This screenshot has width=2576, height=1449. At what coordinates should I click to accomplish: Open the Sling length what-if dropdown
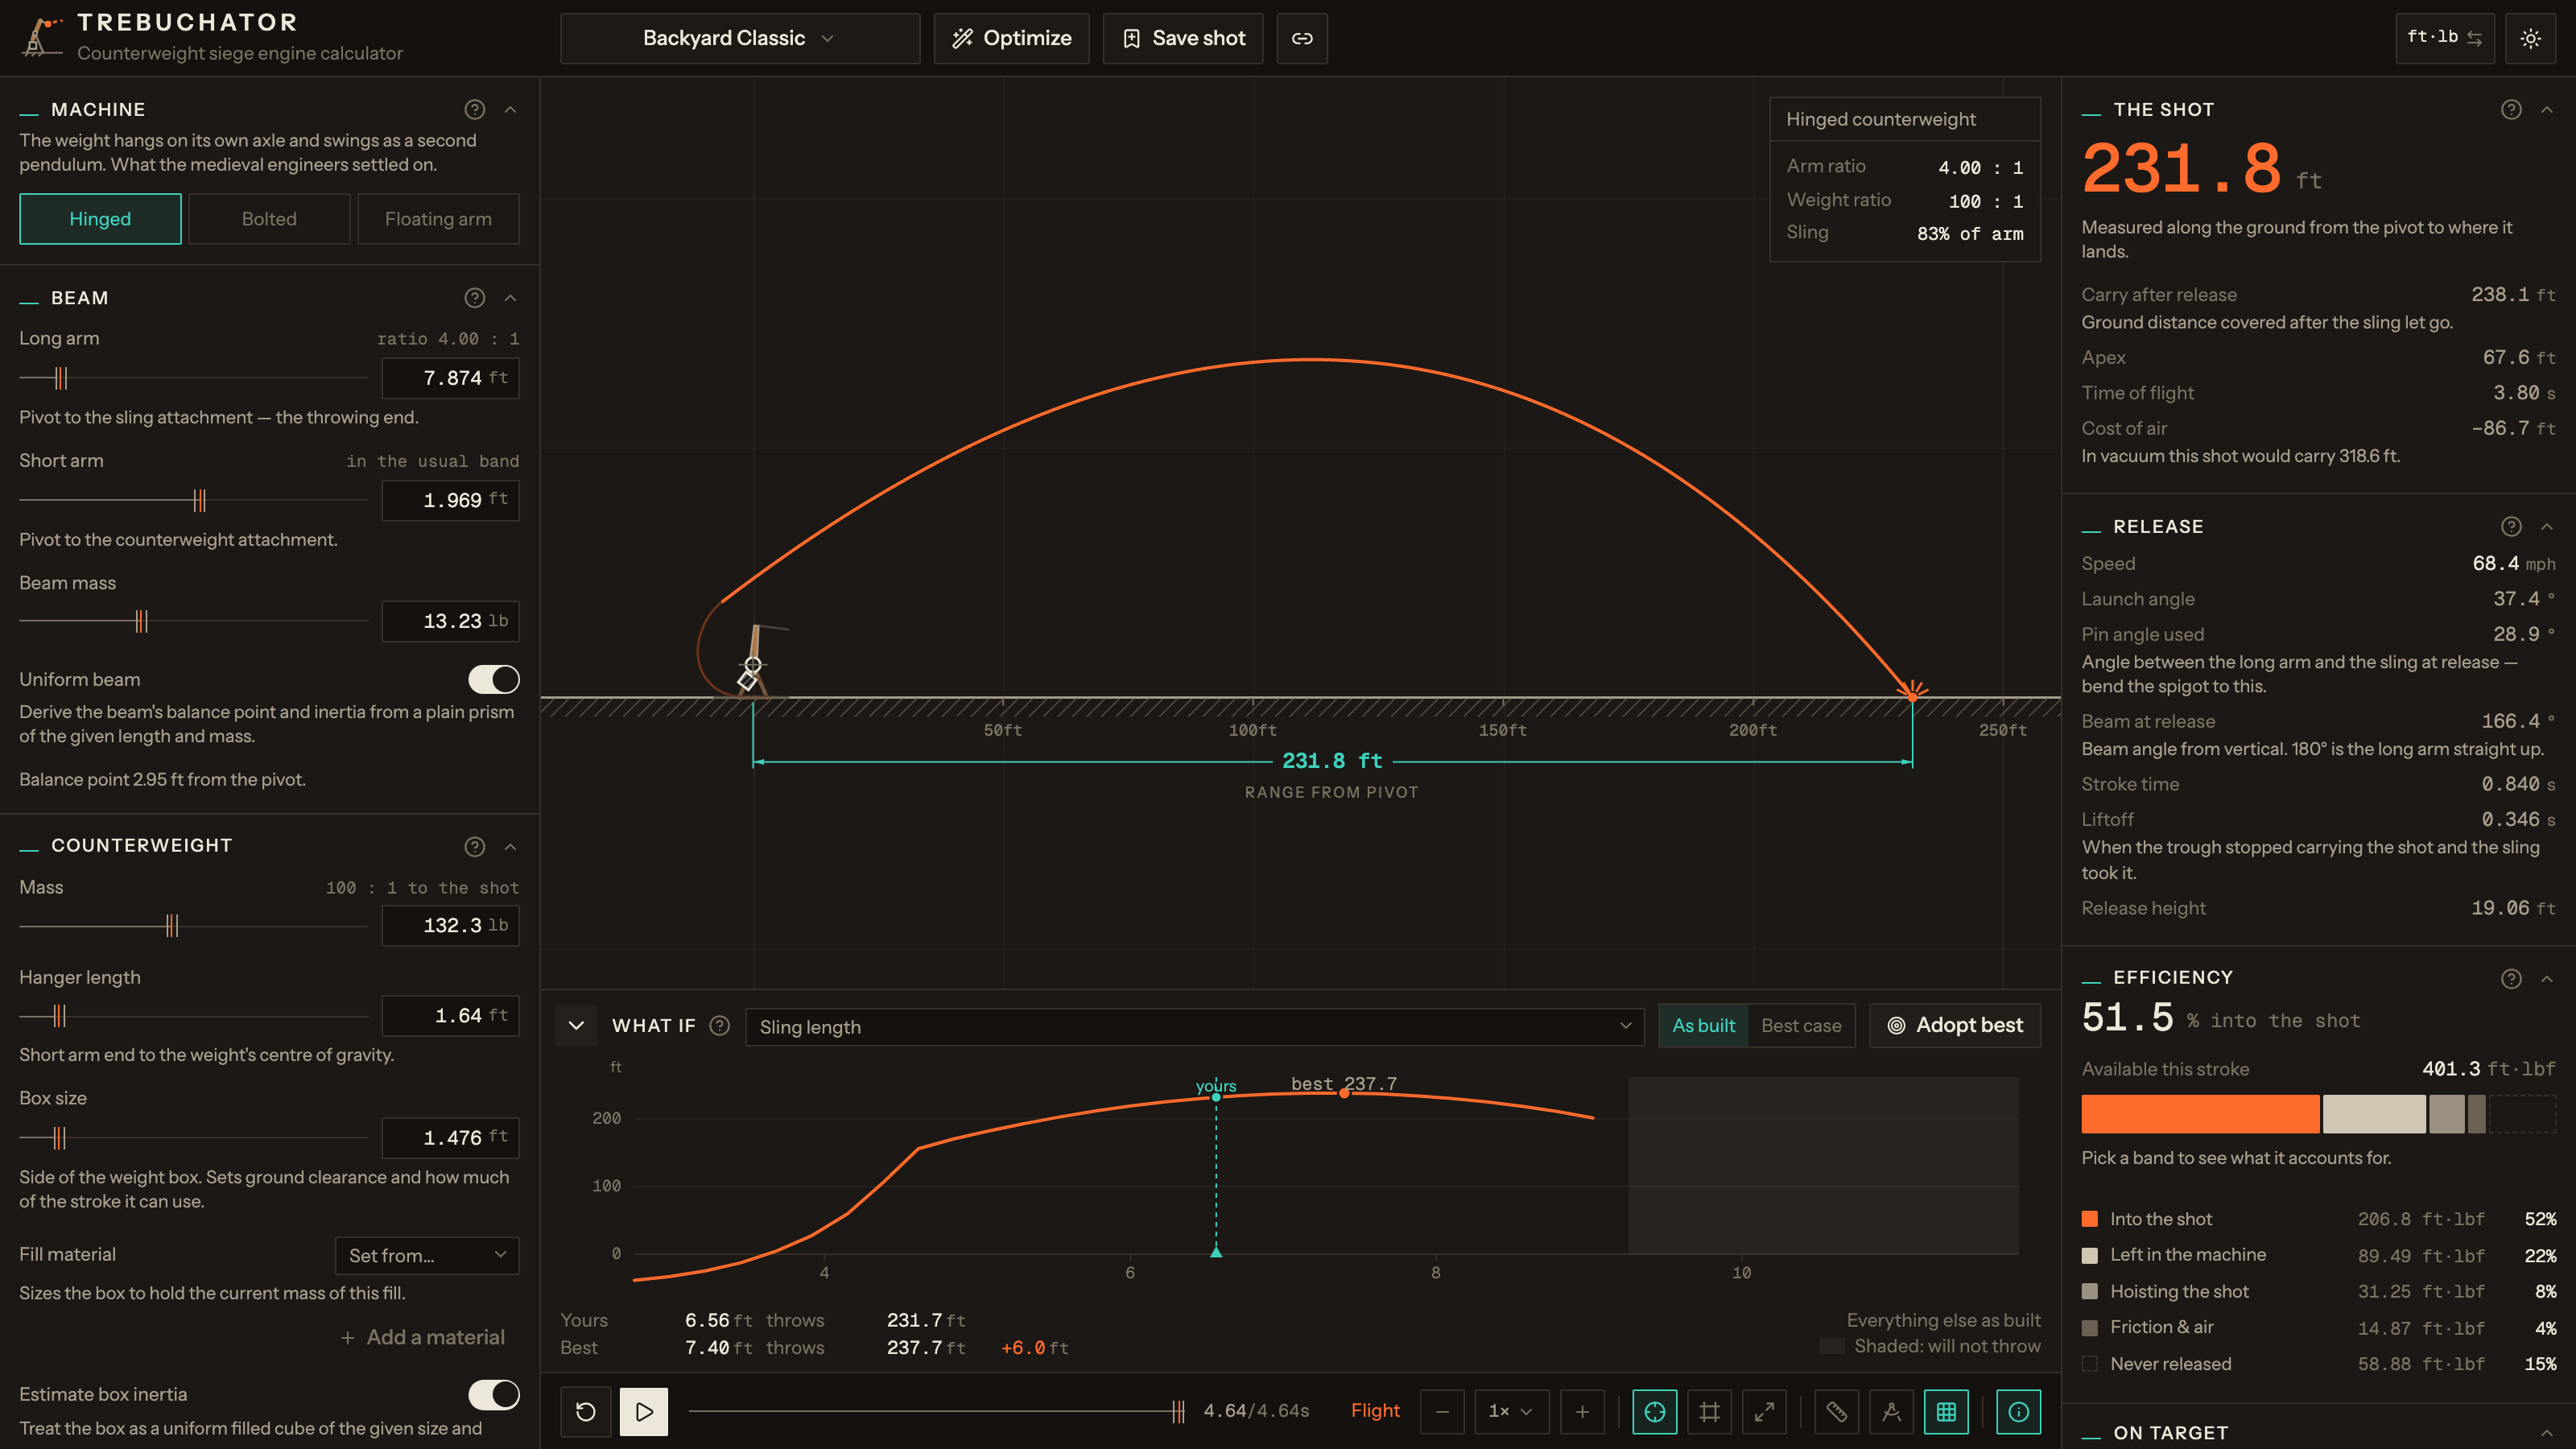[x=1195, y=1026]
